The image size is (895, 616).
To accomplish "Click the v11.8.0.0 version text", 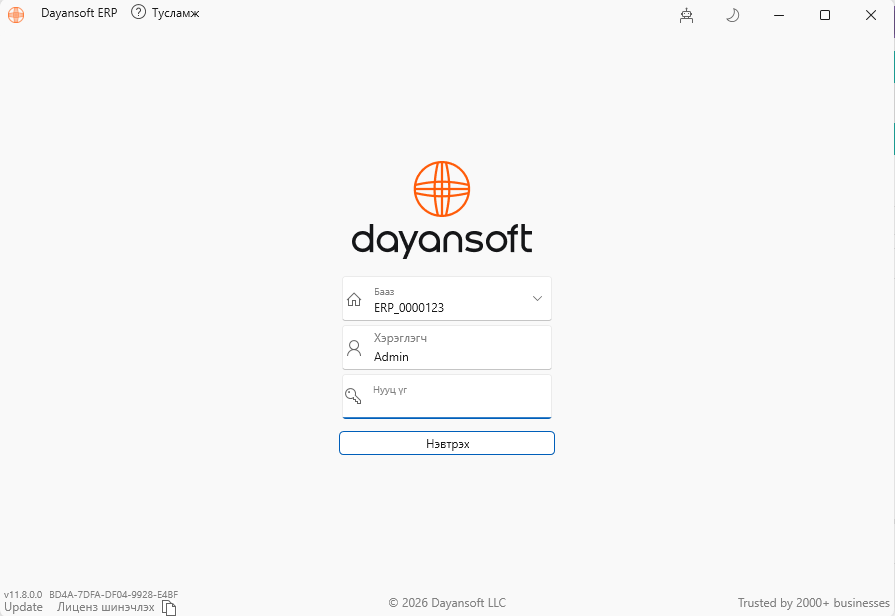I will click(23, 594).
